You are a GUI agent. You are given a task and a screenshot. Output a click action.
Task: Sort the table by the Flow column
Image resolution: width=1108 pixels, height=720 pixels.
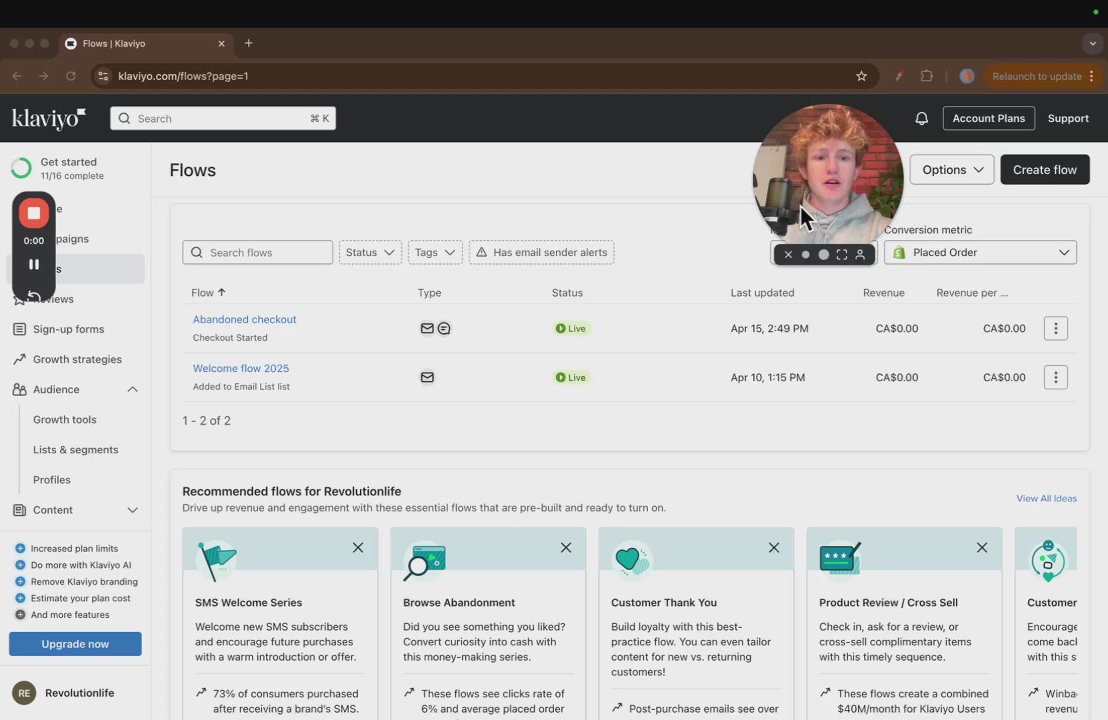208,293
